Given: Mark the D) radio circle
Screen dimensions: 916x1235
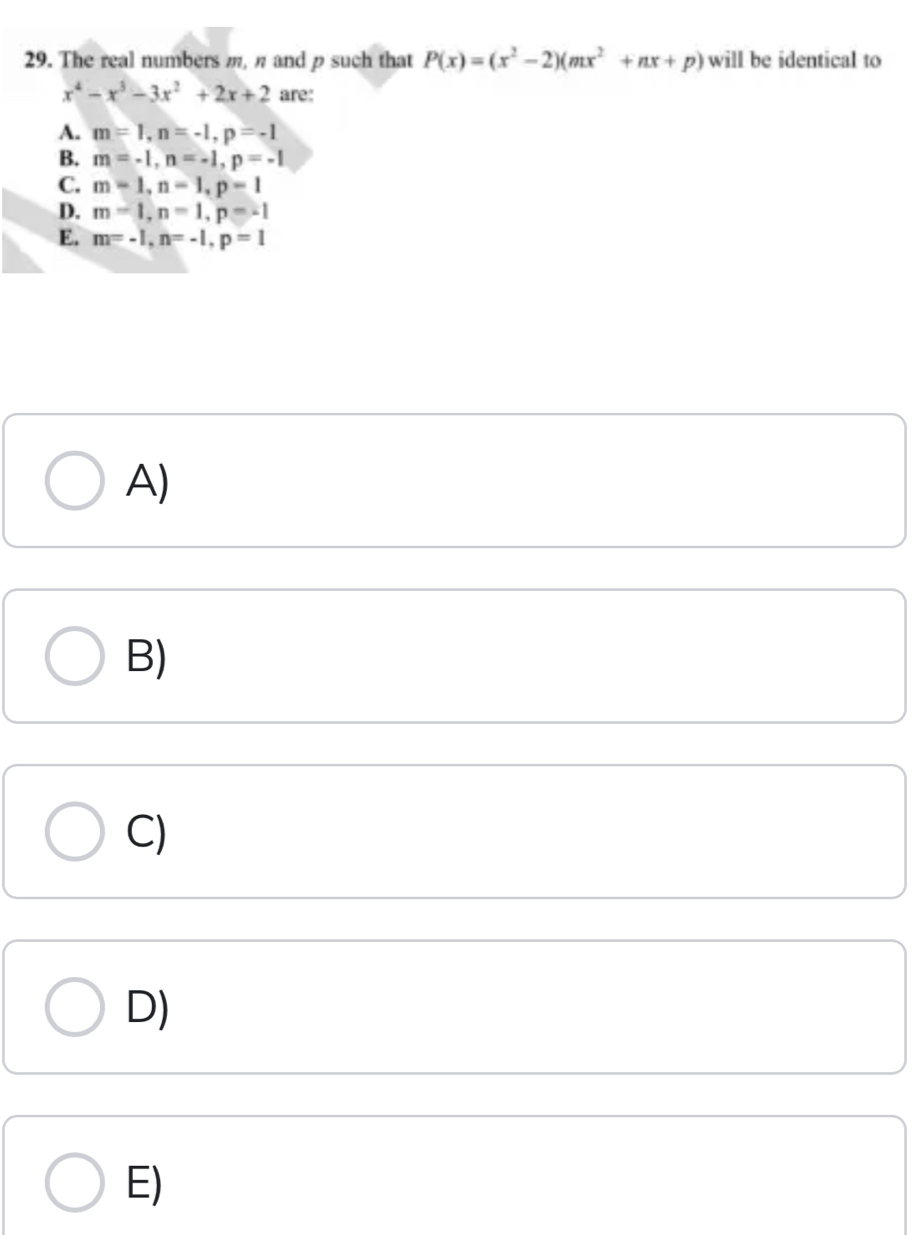Looking at the screenshot, I should tap(75, 1007).
